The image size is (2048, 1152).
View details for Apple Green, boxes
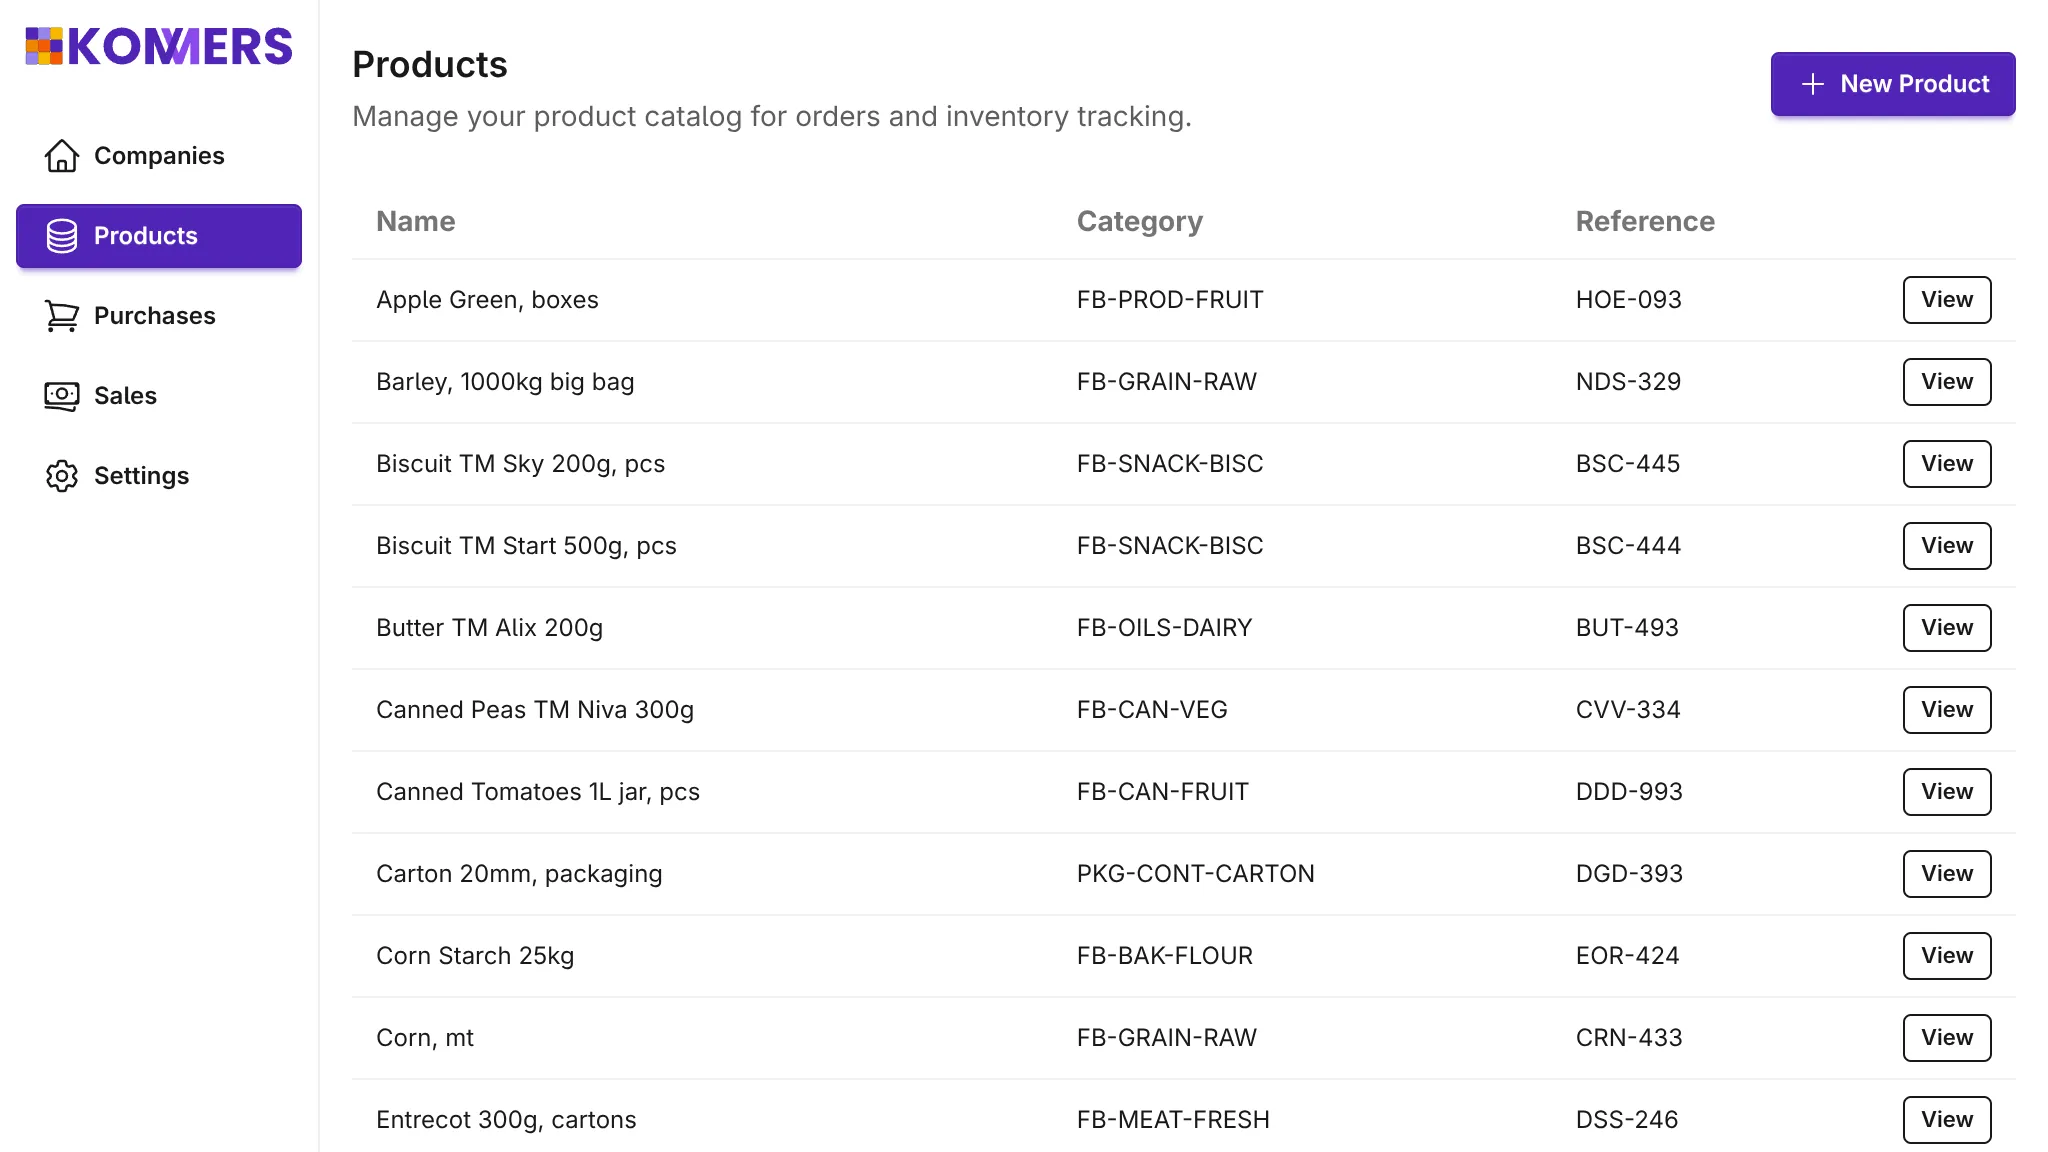(1946, 299)
